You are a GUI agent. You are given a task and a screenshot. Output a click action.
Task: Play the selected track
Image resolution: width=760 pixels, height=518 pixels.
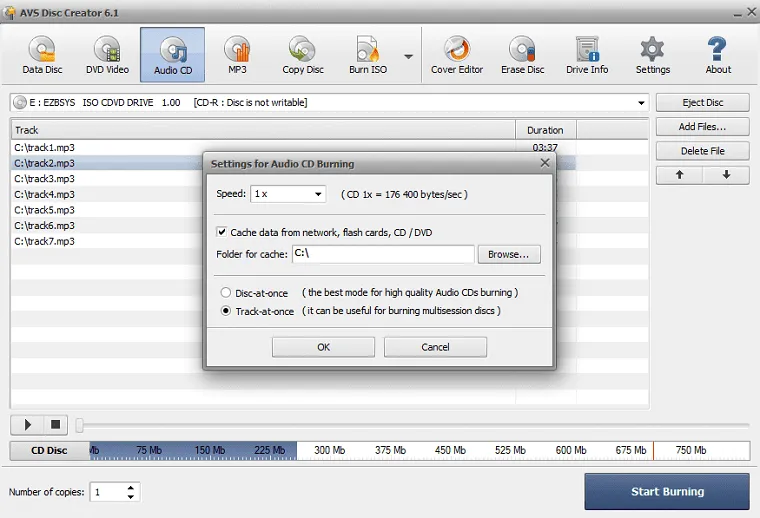coord(28,425)
